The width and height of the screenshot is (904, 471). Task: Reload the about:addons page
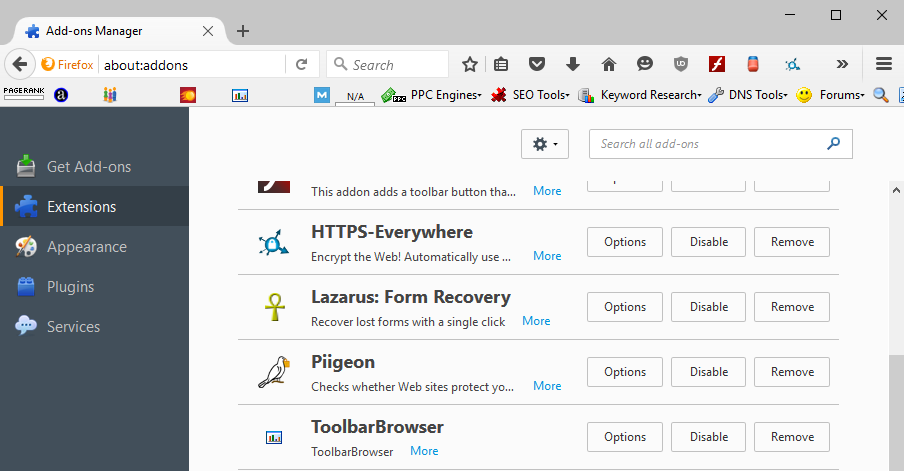[x=302, y=65]
